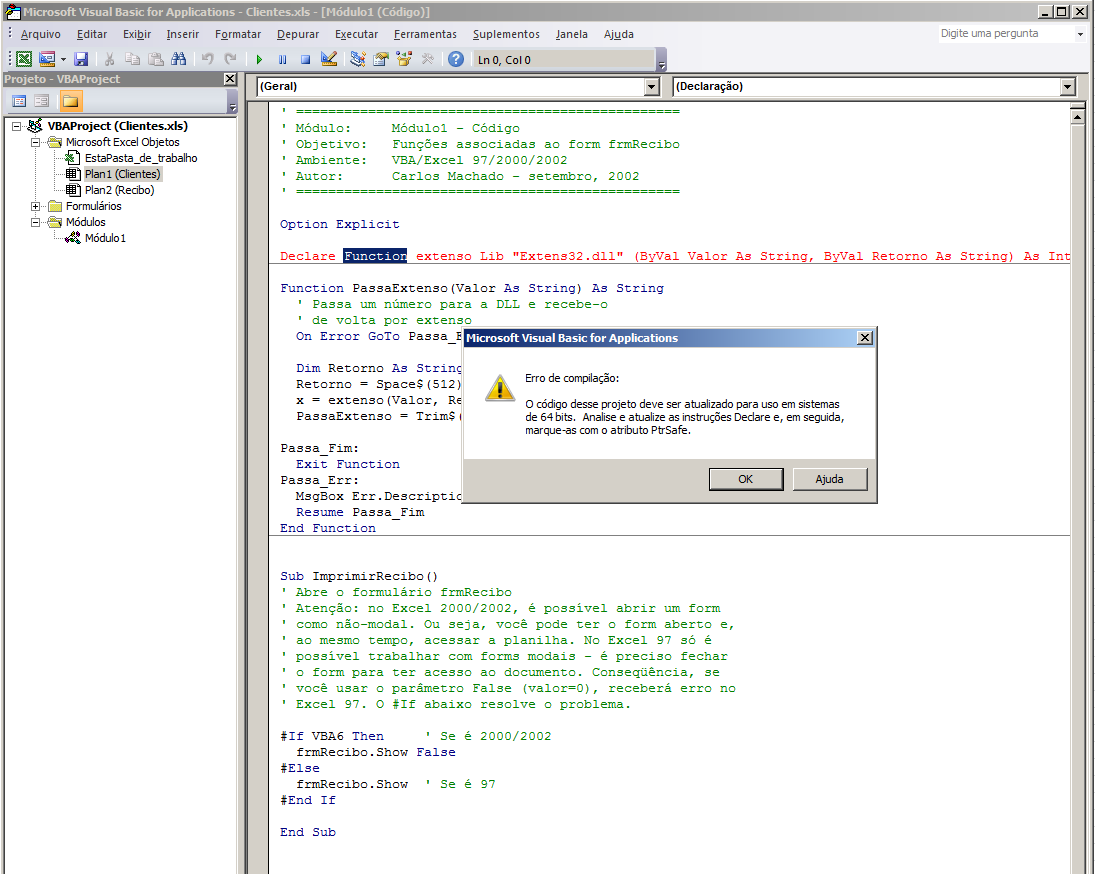Open the Toolbox toolbar icon
Viewport: 1095px width, 874px height.
[x=427, y=59]
